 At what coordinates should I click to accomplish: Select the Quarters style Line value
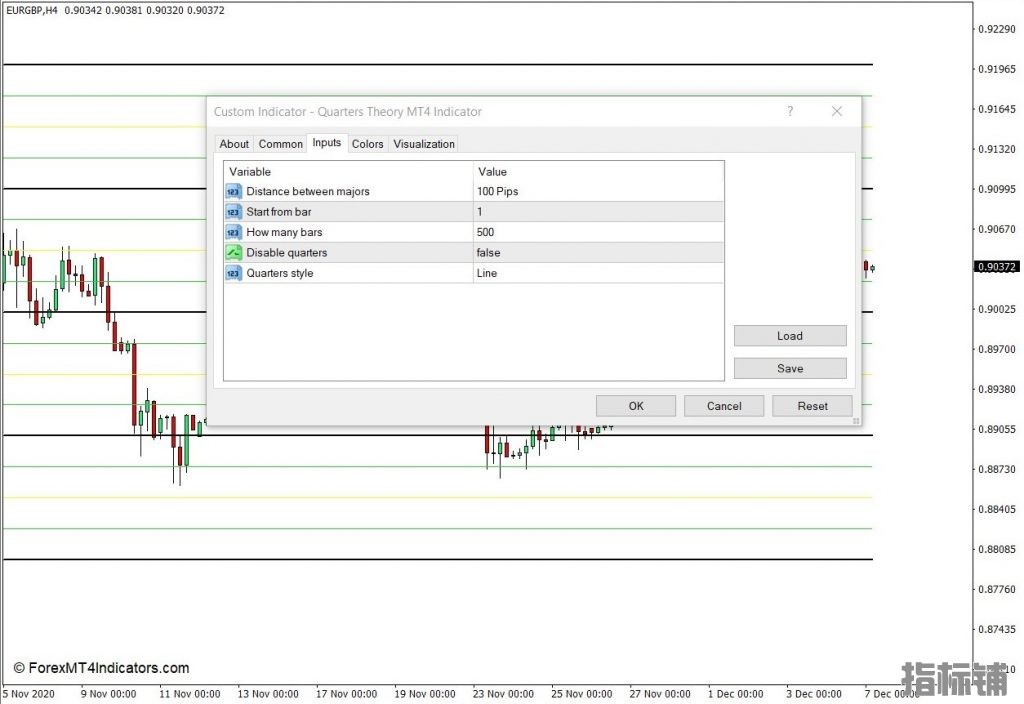click(598, 273)
